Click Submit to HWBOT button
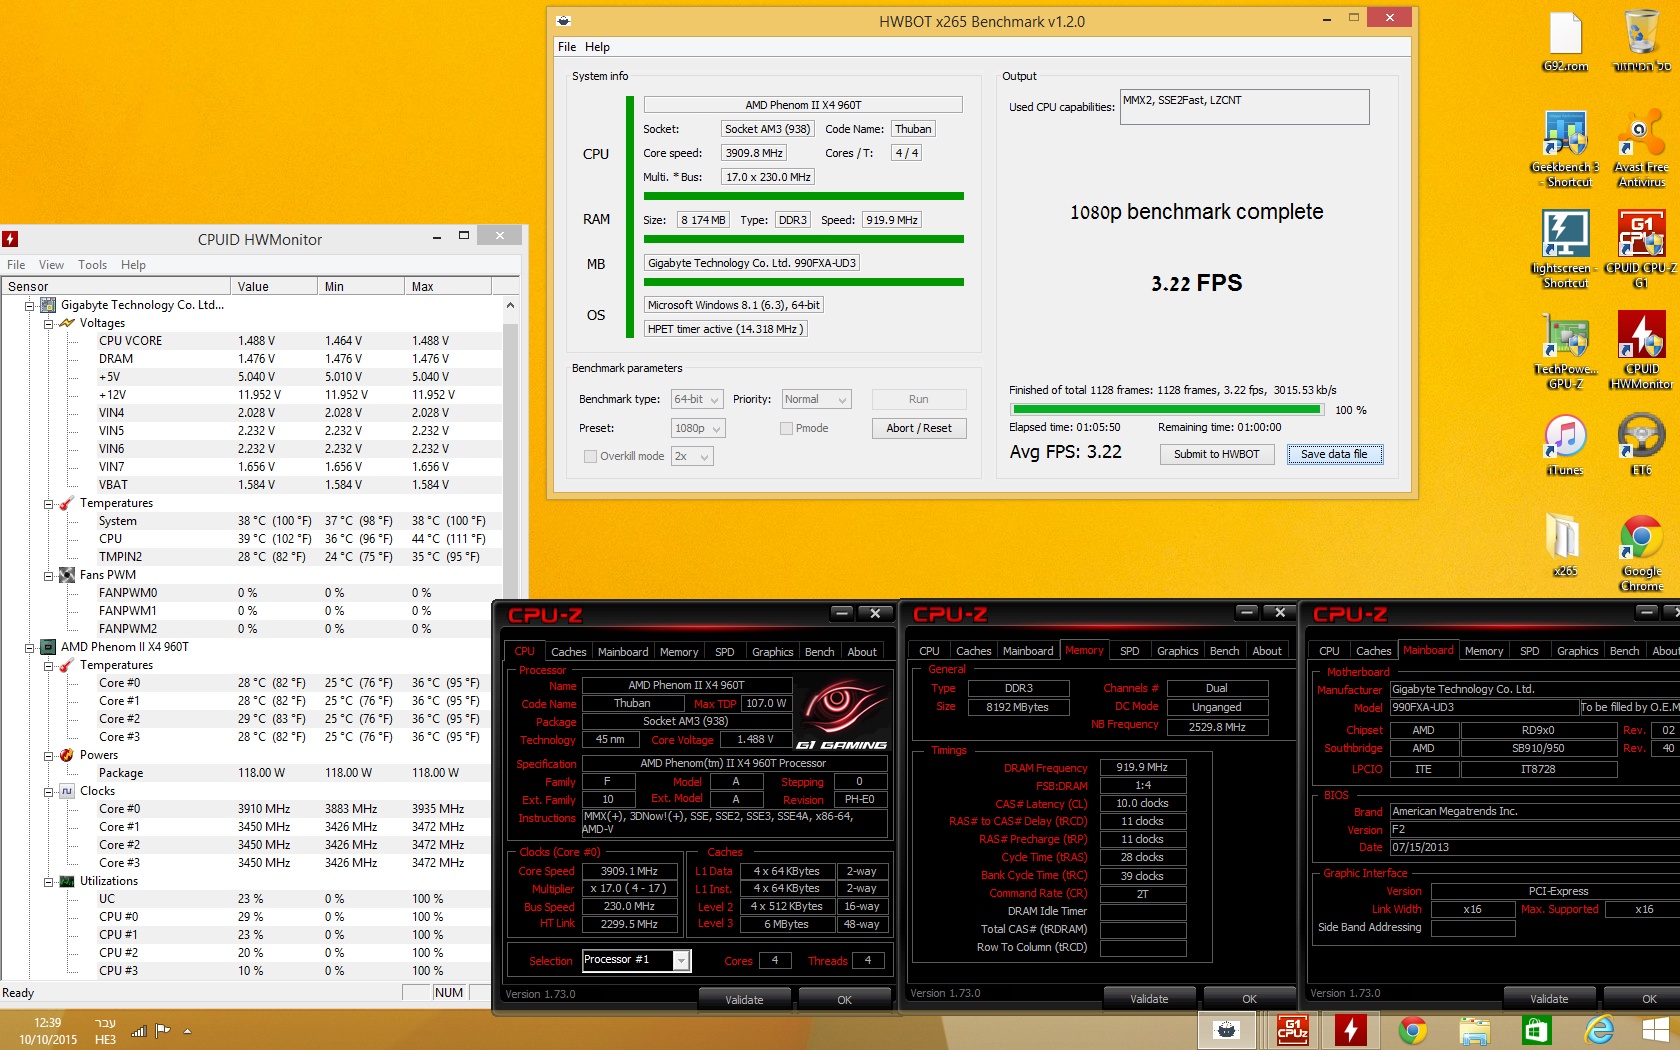Viewport: 1680px width, 1050px height. [x=1216, y=454]
